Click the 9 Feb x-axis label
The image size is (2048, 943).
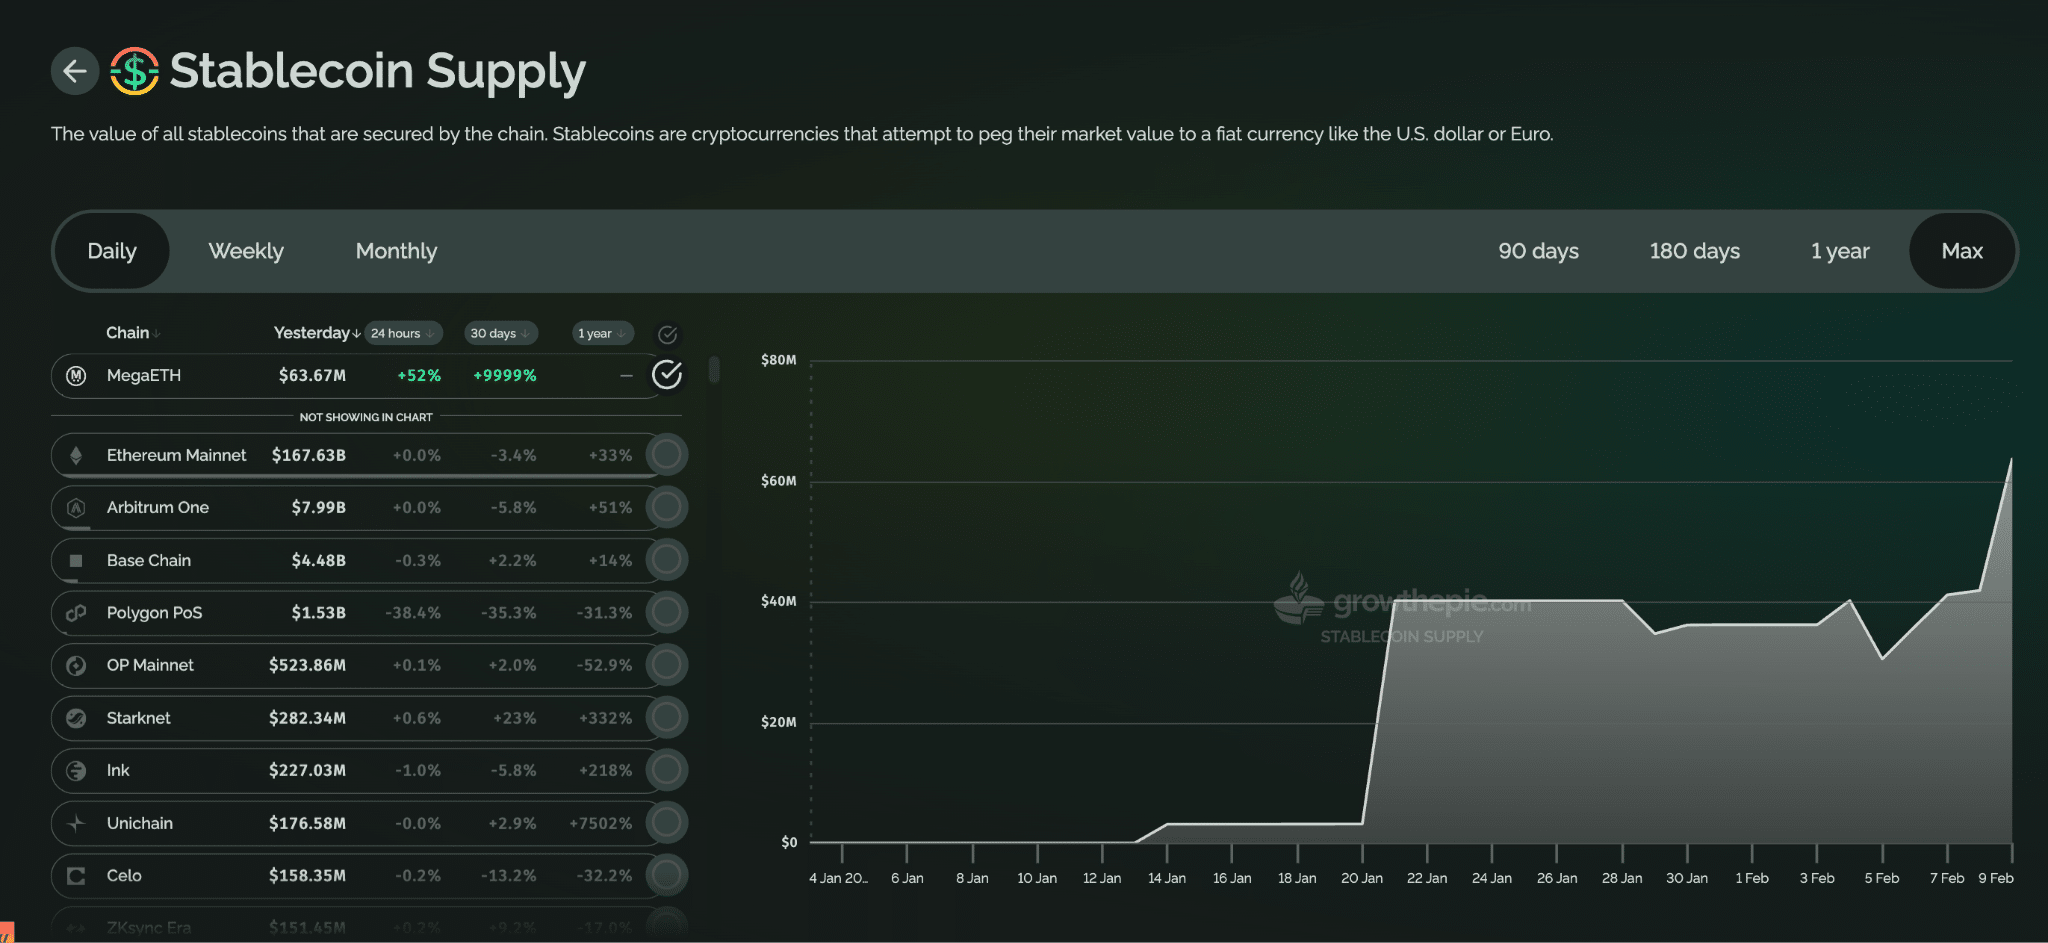coord(1996,879)
